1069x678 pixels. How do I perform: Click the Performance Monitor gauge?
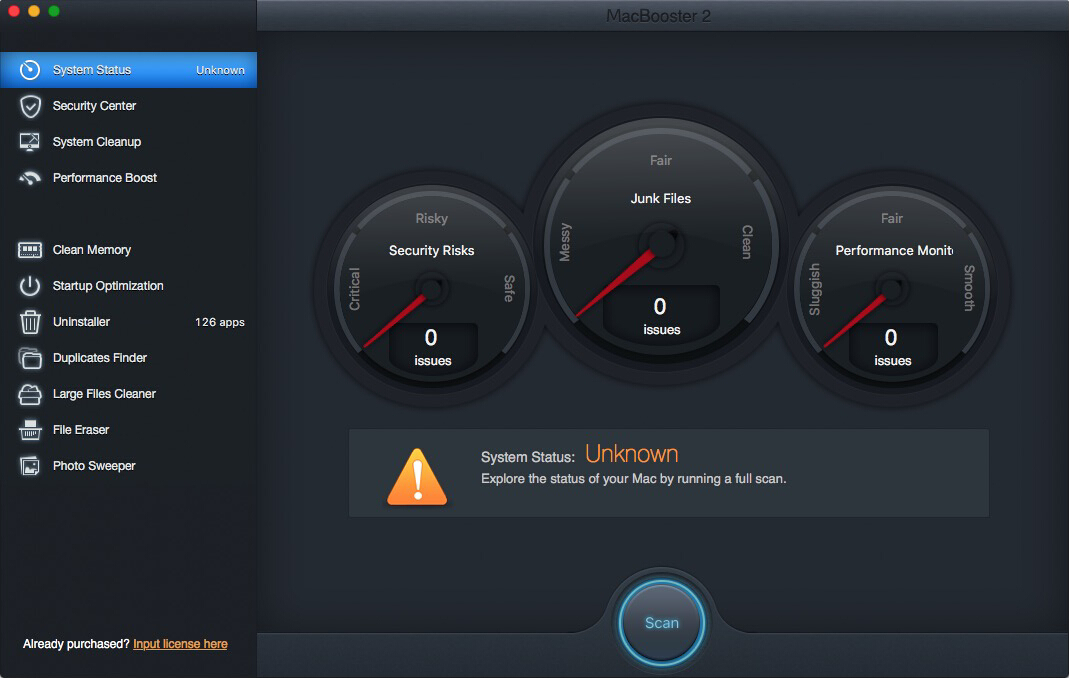[x=891, y=288]
